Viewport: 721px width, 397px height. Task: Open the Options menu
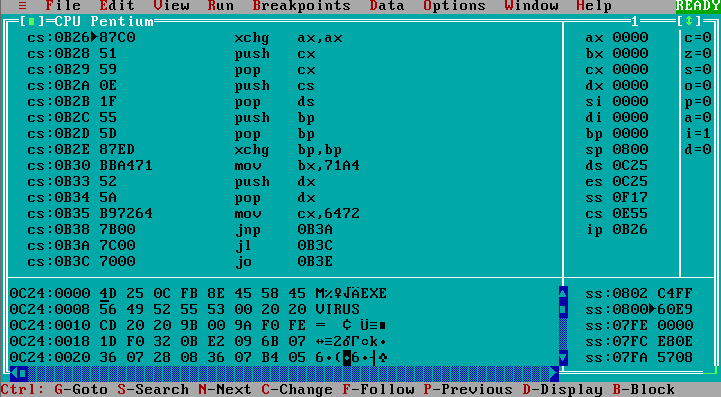[x=454, y=6]
